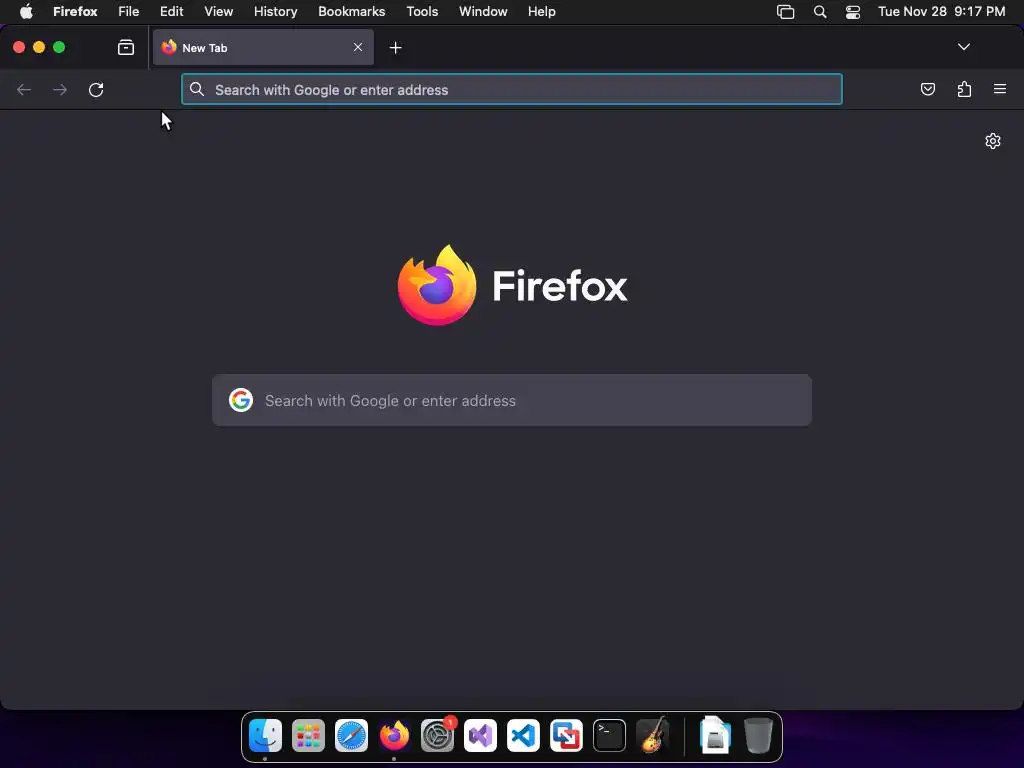Open the Save to Pocket icon
1024x768 pixels.
coord(927,89)
